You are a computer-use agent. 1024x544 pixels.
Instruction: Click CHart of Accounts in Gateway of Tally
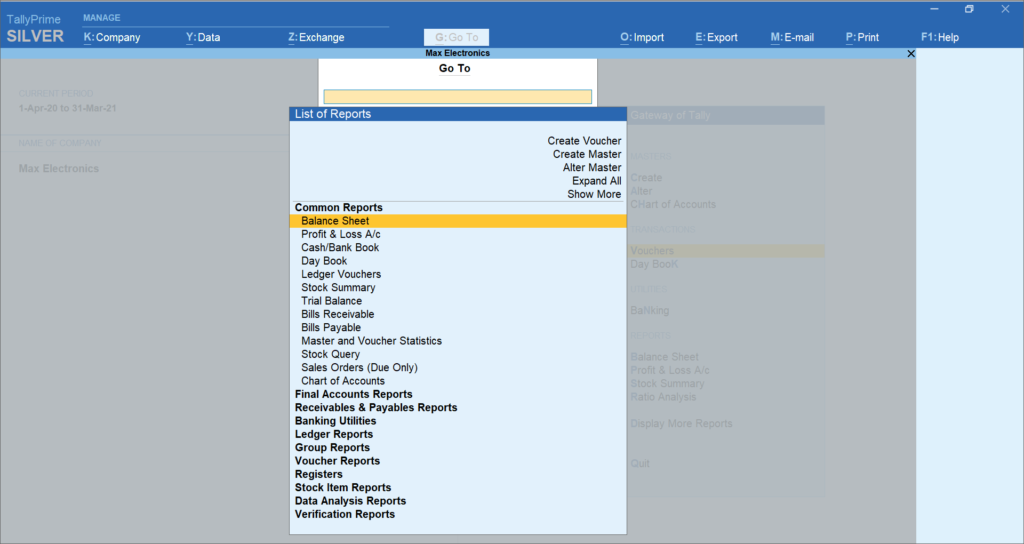[x=673, y=204]
